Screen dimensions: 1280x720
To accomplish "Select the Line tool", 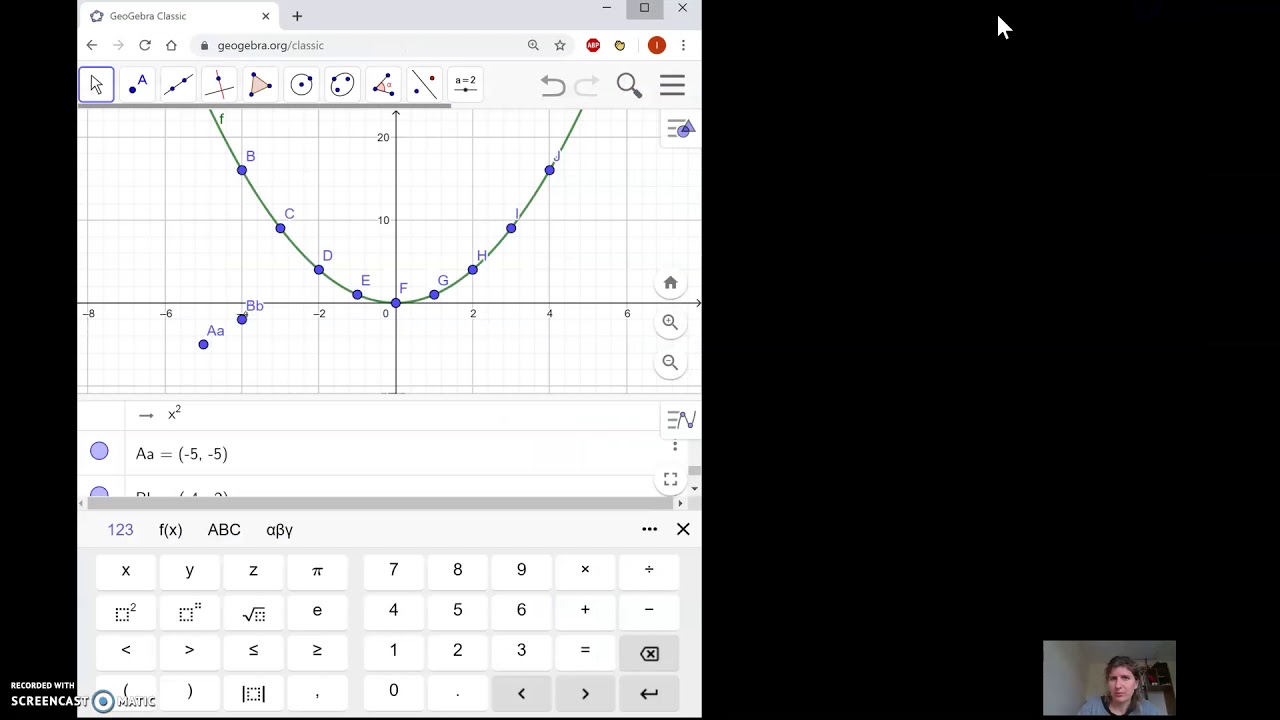I will (178, 85).
